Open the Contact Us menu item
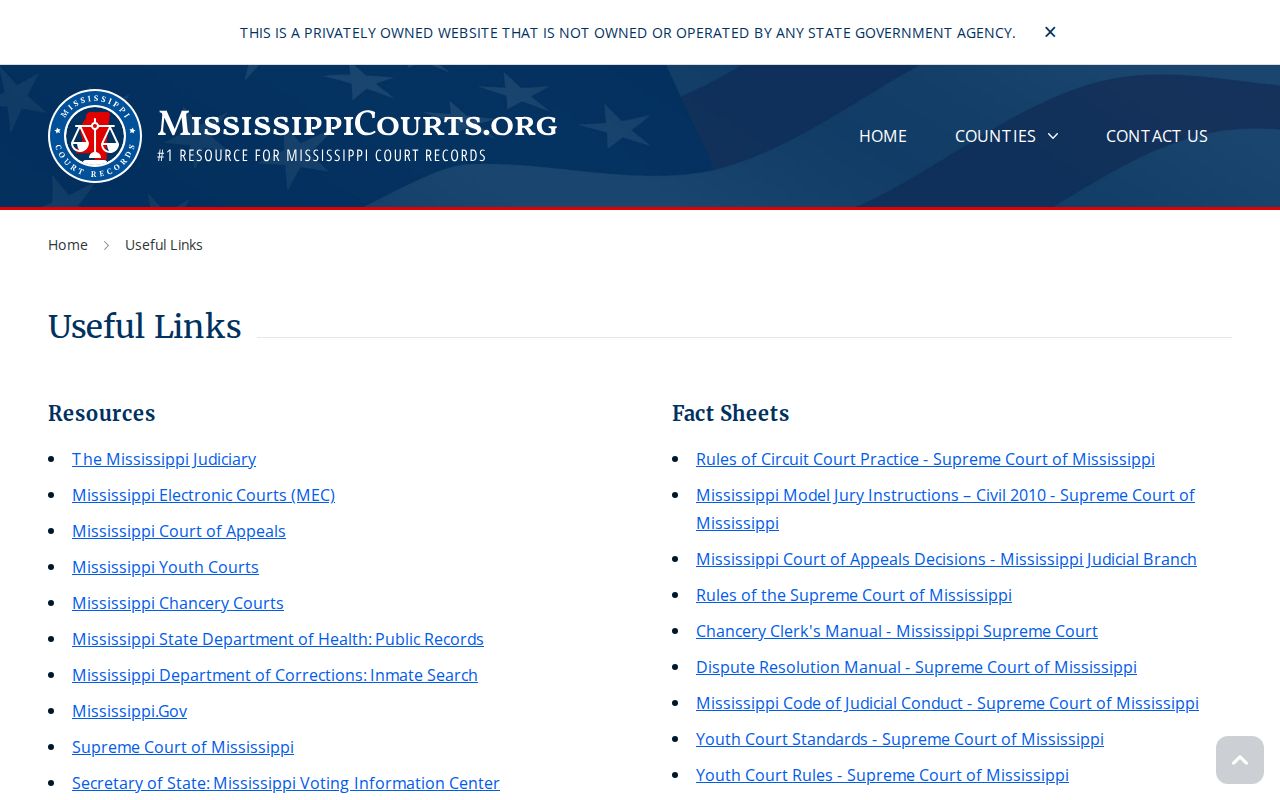Image resolution: width=1280 pixels, height=800 pixels. coord(1157,136)
